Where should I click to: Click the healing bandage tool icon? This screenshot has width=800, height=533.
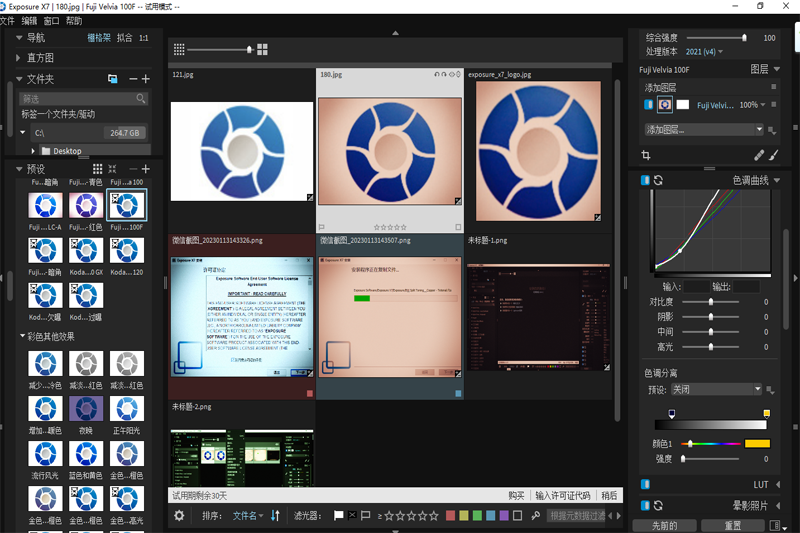(x=759, y=156)
